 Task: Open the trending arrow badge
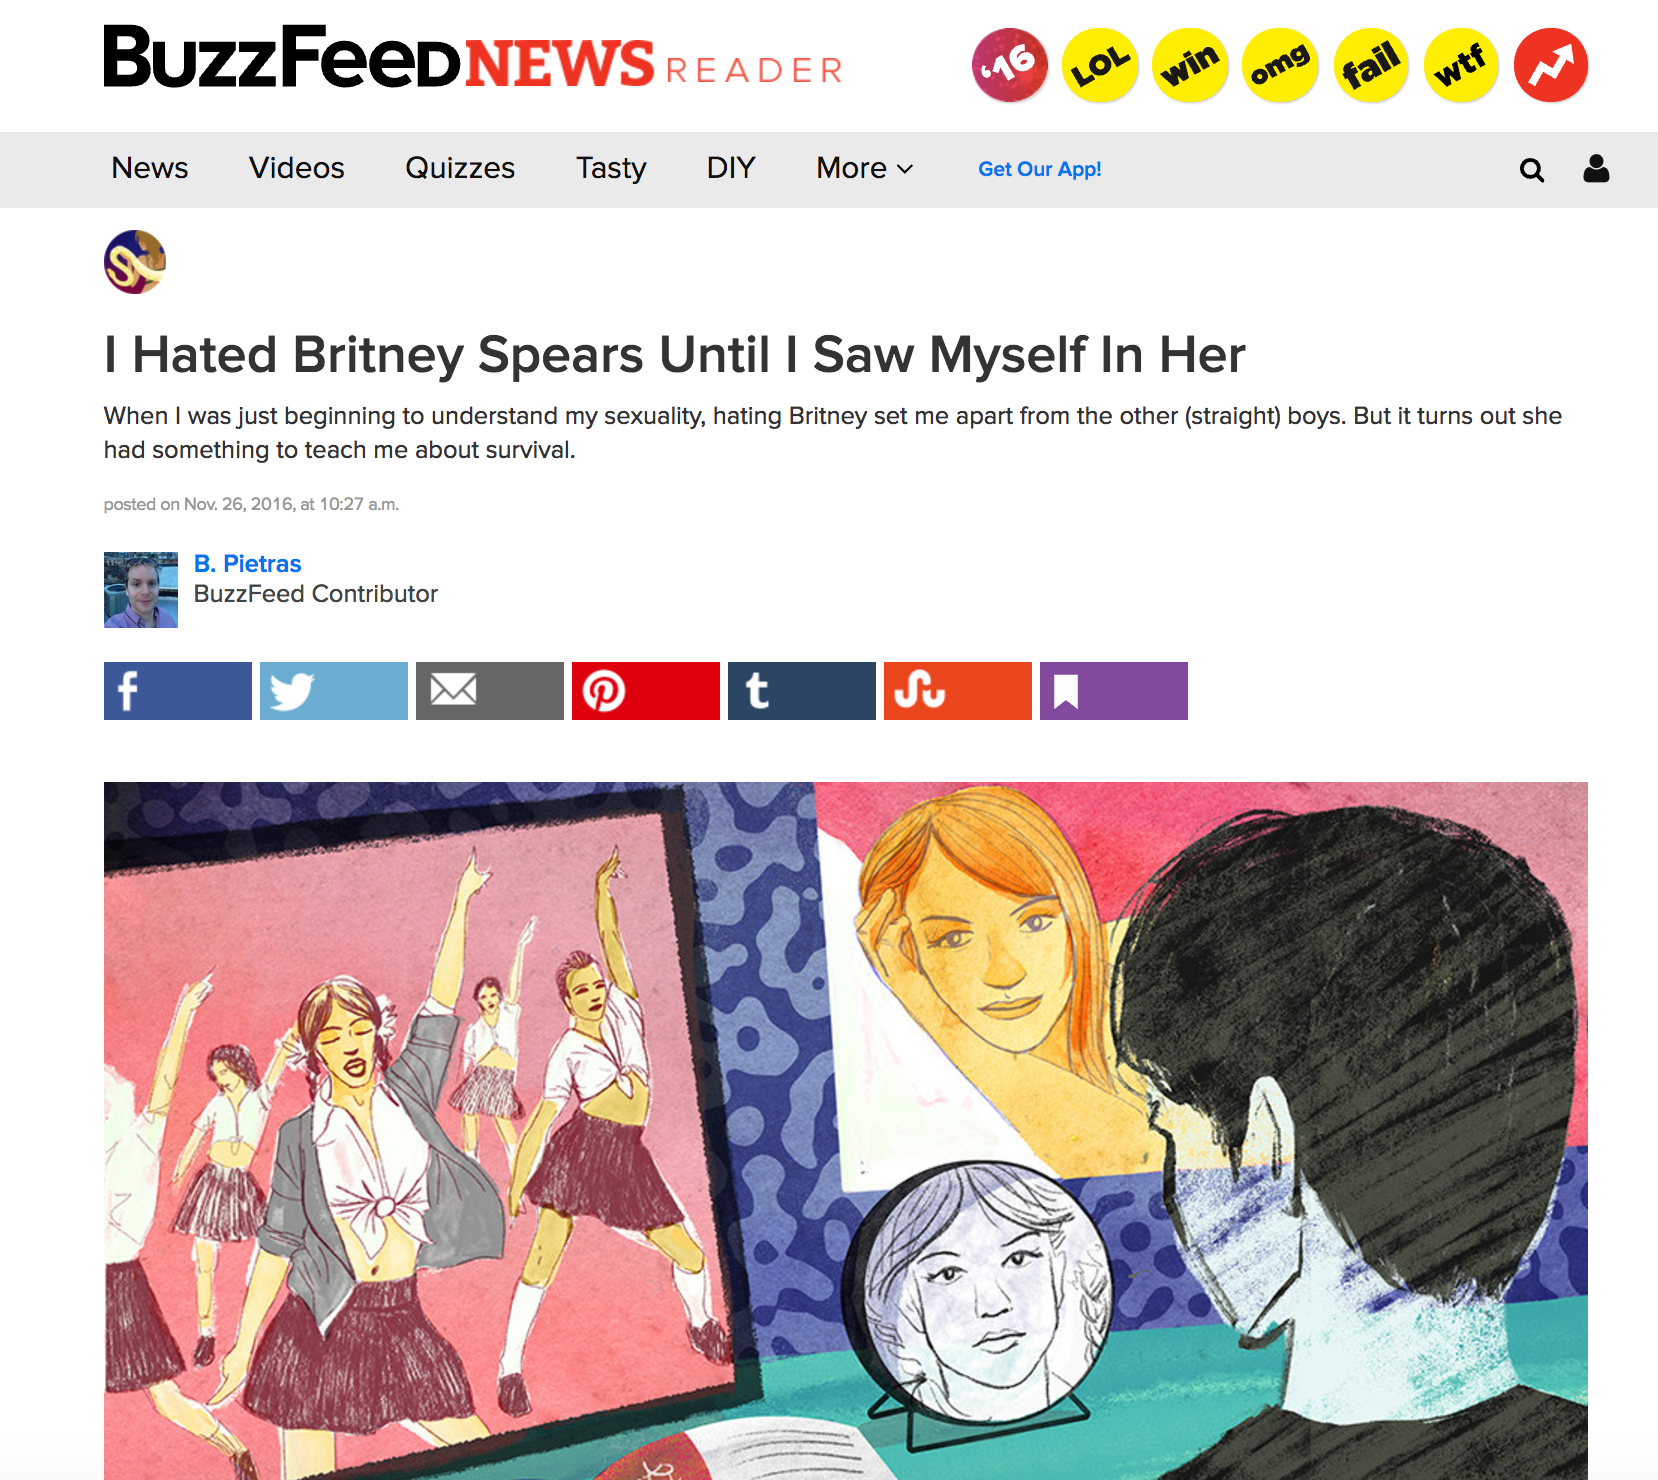1551,65
